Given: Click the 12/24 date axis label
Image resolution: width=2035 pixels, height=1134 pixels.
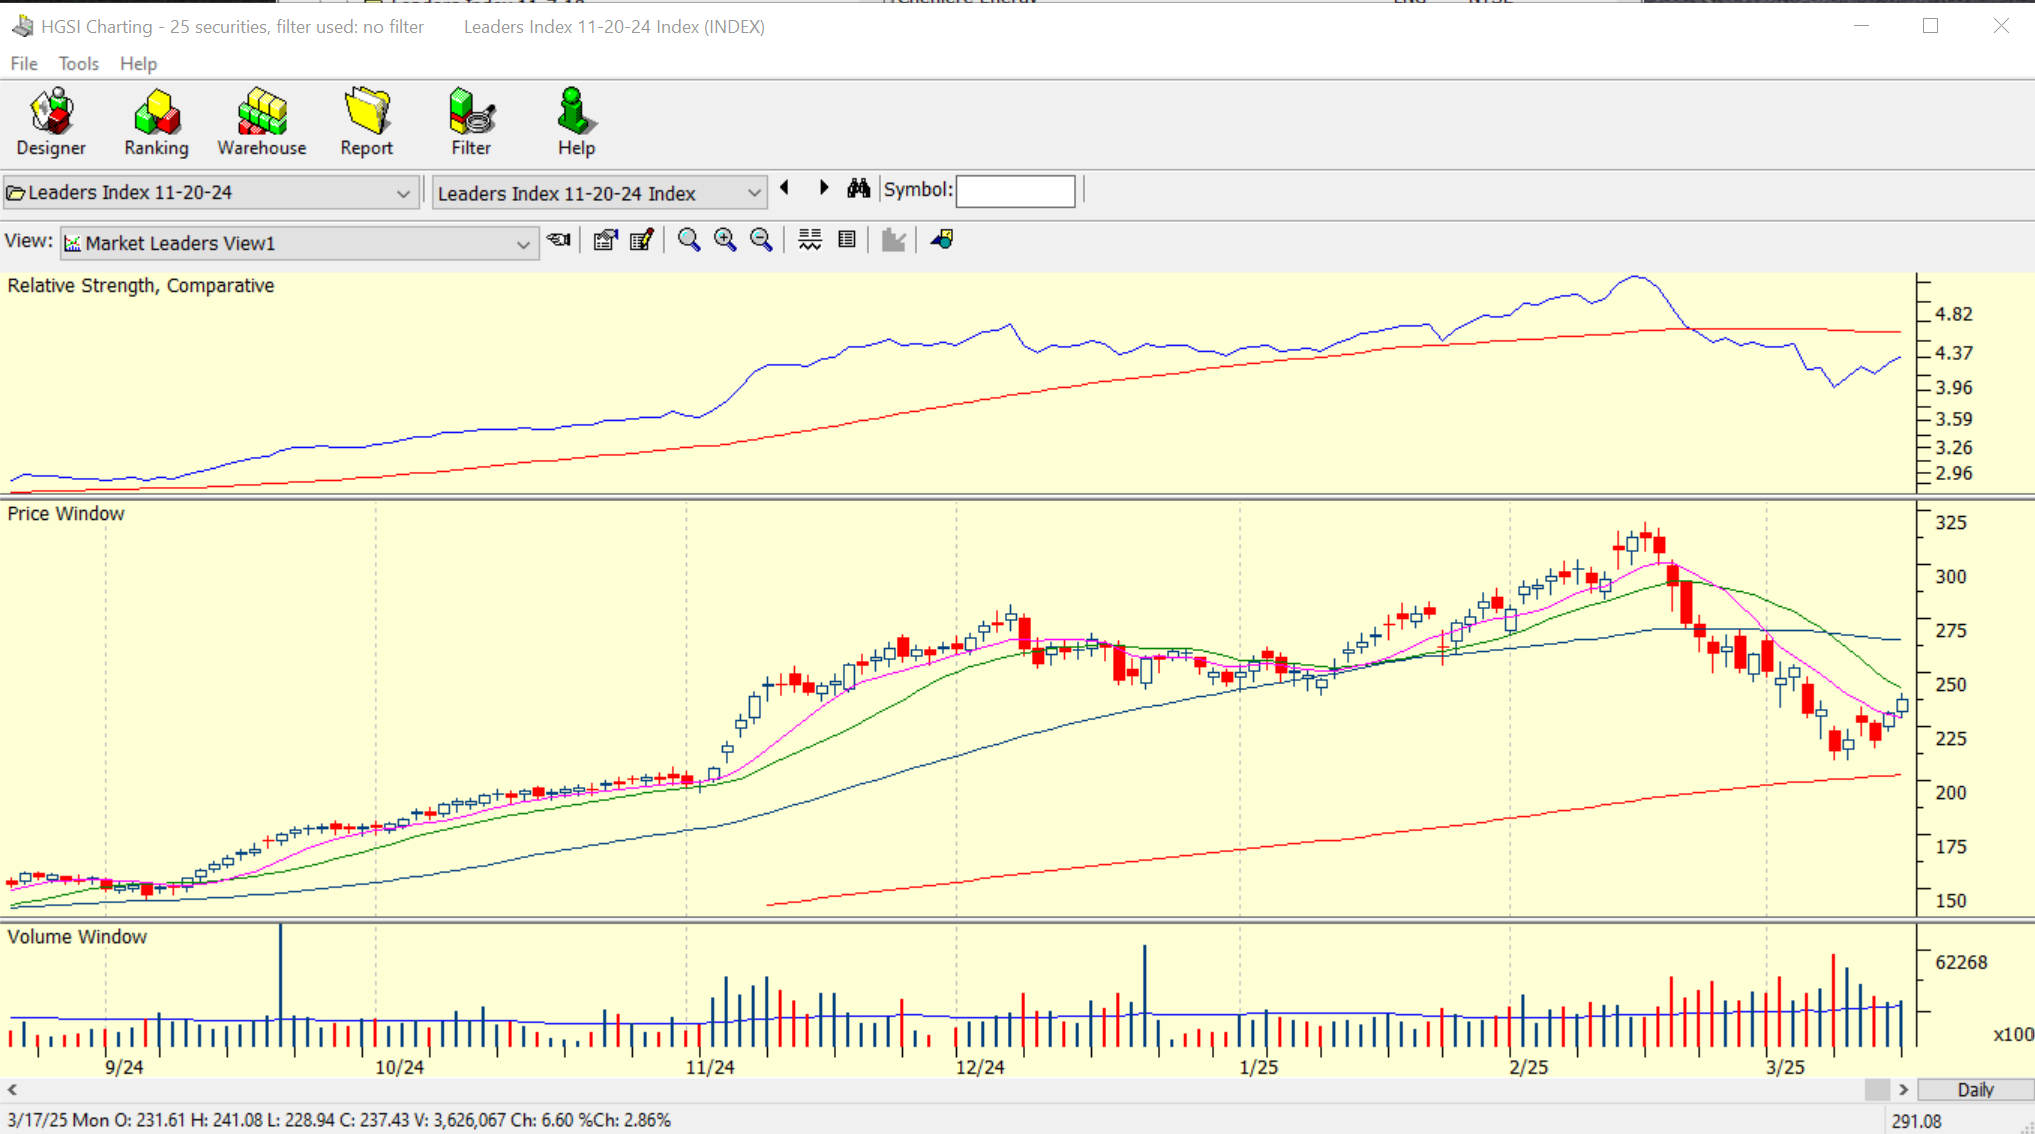Looking at the screenshot, I should pos(980,1067).
